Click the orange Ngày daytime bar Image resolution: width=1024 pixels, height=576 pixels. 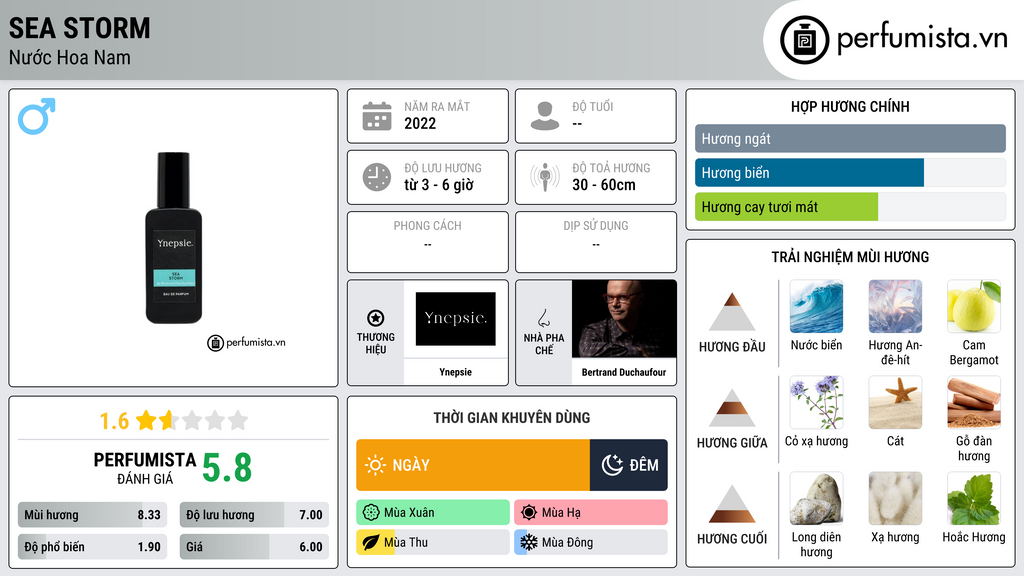[473, 465]
